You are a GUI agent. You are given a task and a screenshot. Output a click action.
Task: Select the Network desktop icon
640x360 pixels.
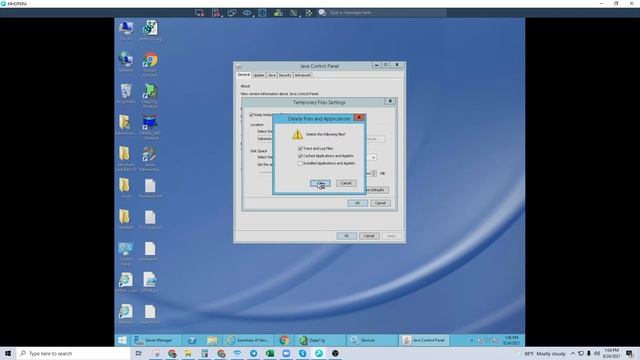click(126, 62)
